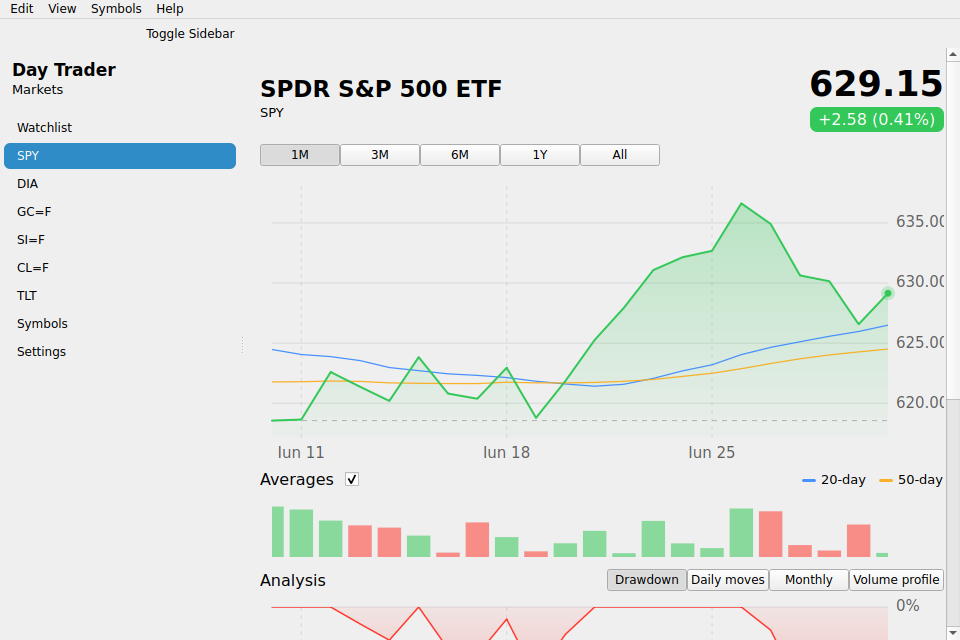The image size is (960, 640).
Task: Click the sidebar splitter handle
Action: click(242, 345)
